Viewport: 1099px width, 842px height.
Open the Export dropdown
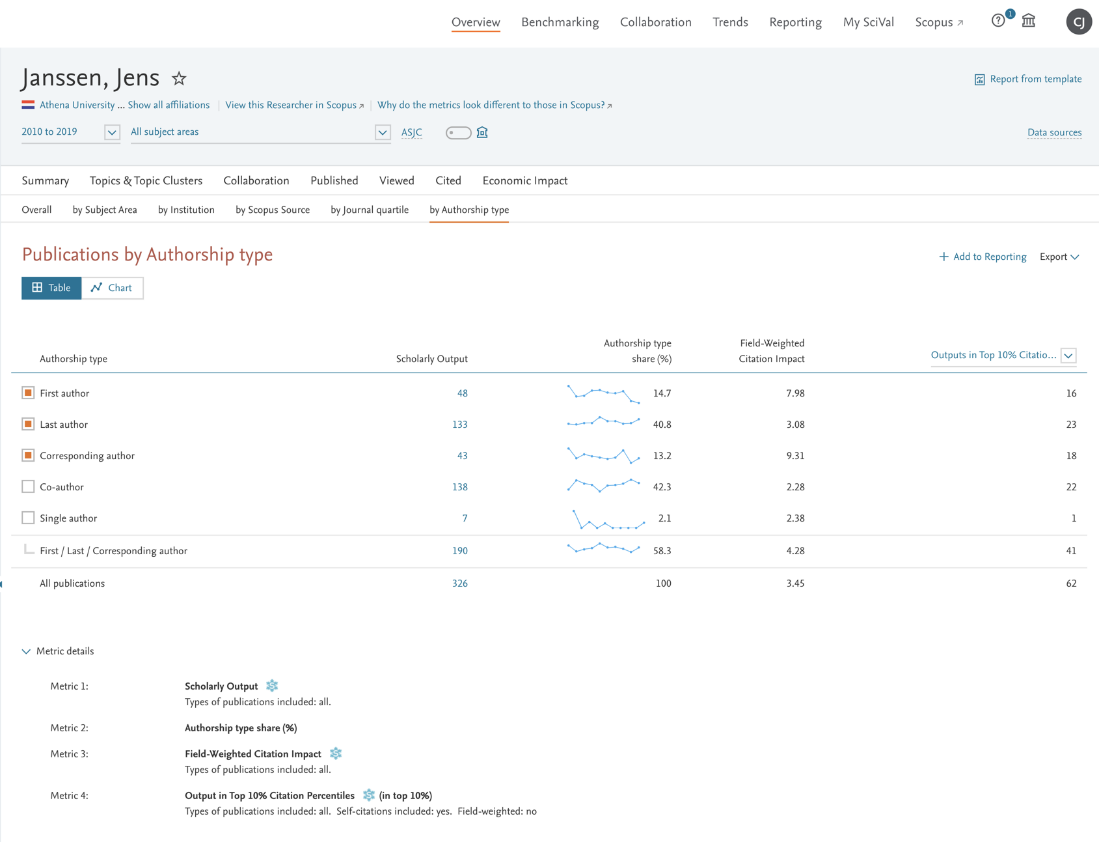pyautogui.click(x=1059, y=257)
